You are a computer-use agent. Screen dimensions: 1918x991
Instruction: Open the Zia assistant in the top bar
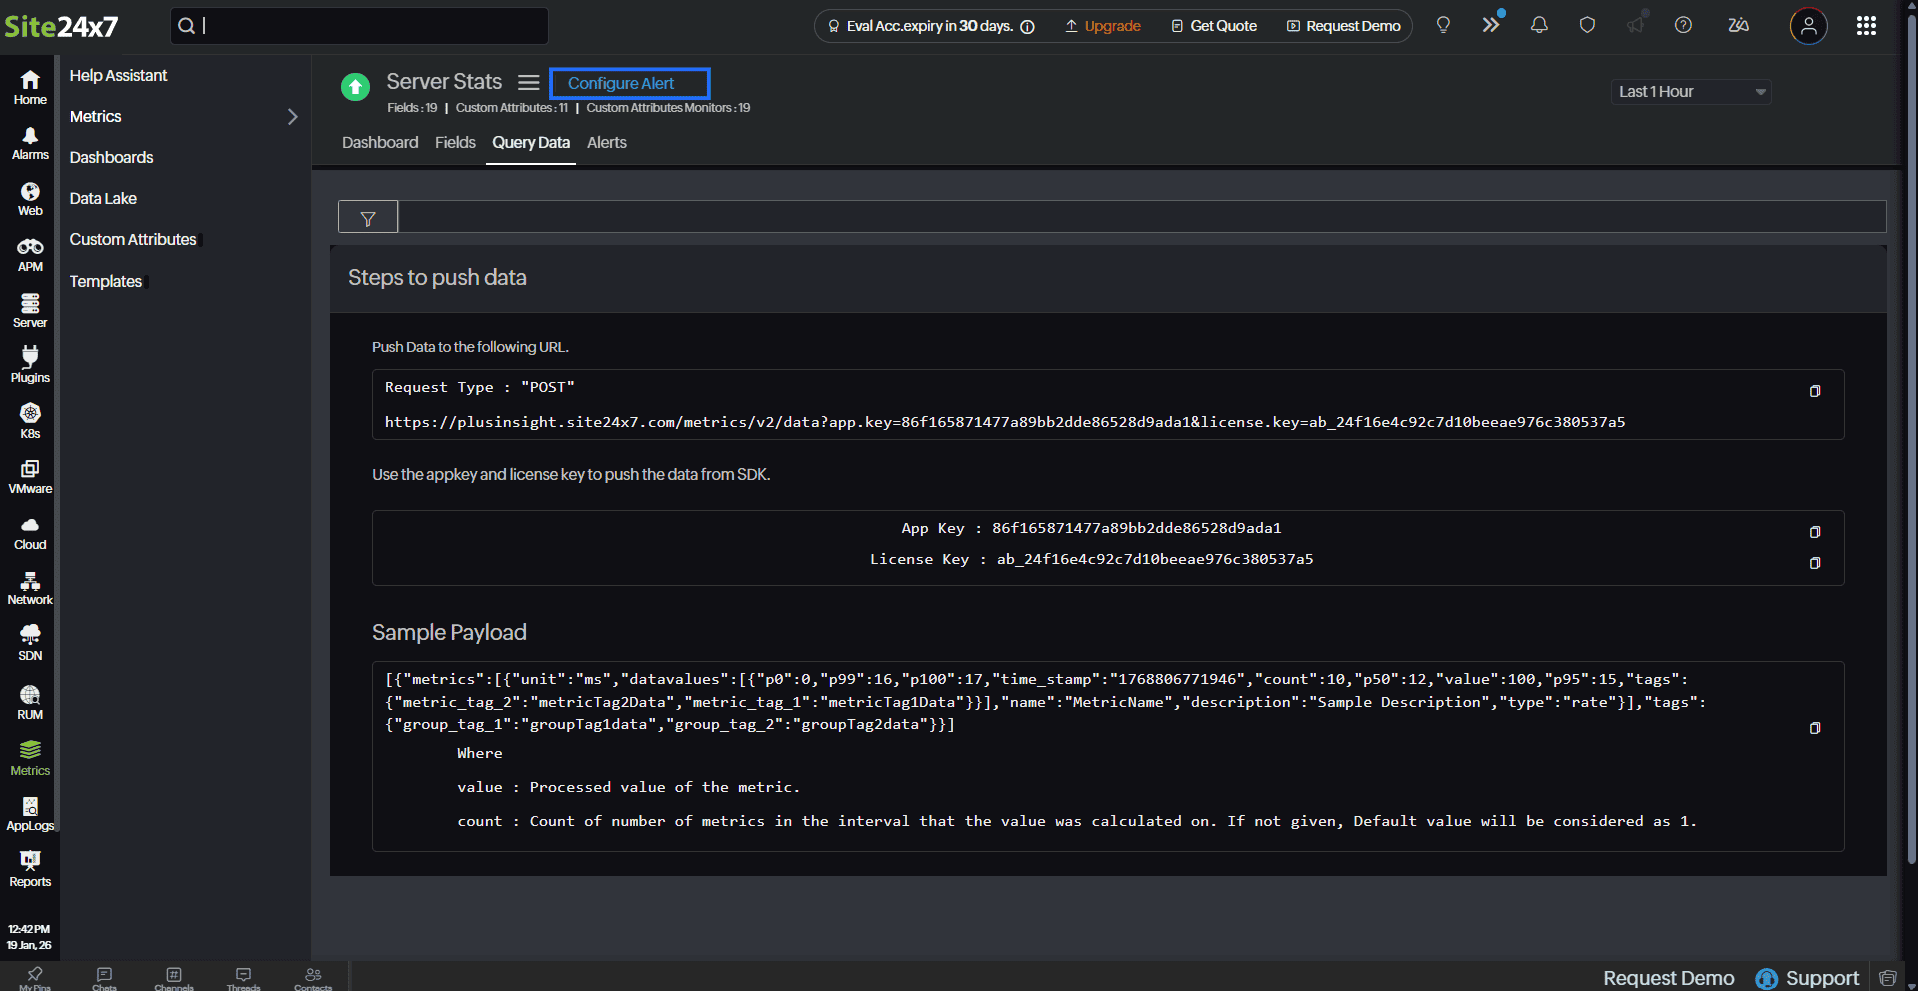(1738, 25)
